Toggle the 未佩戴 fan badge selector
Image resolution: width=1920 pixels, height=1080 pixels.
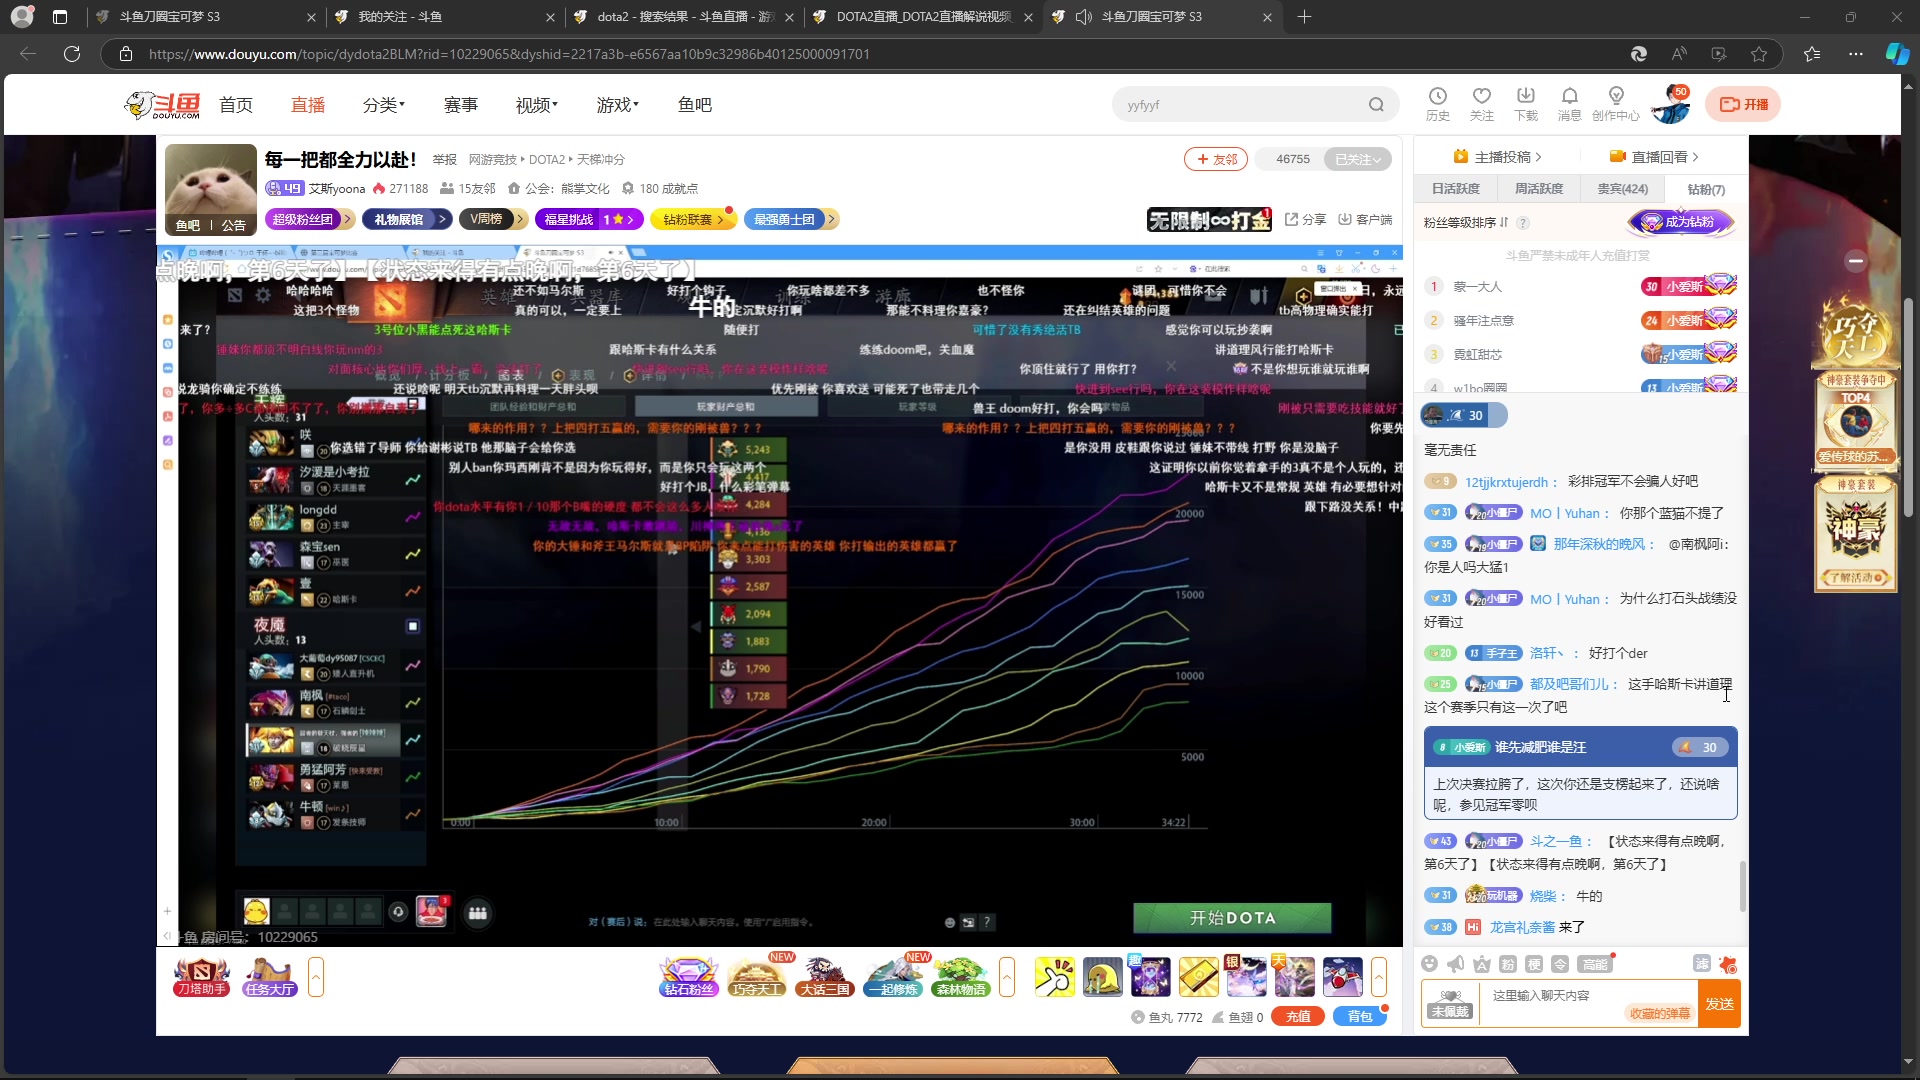(x=1450, y=1003)
